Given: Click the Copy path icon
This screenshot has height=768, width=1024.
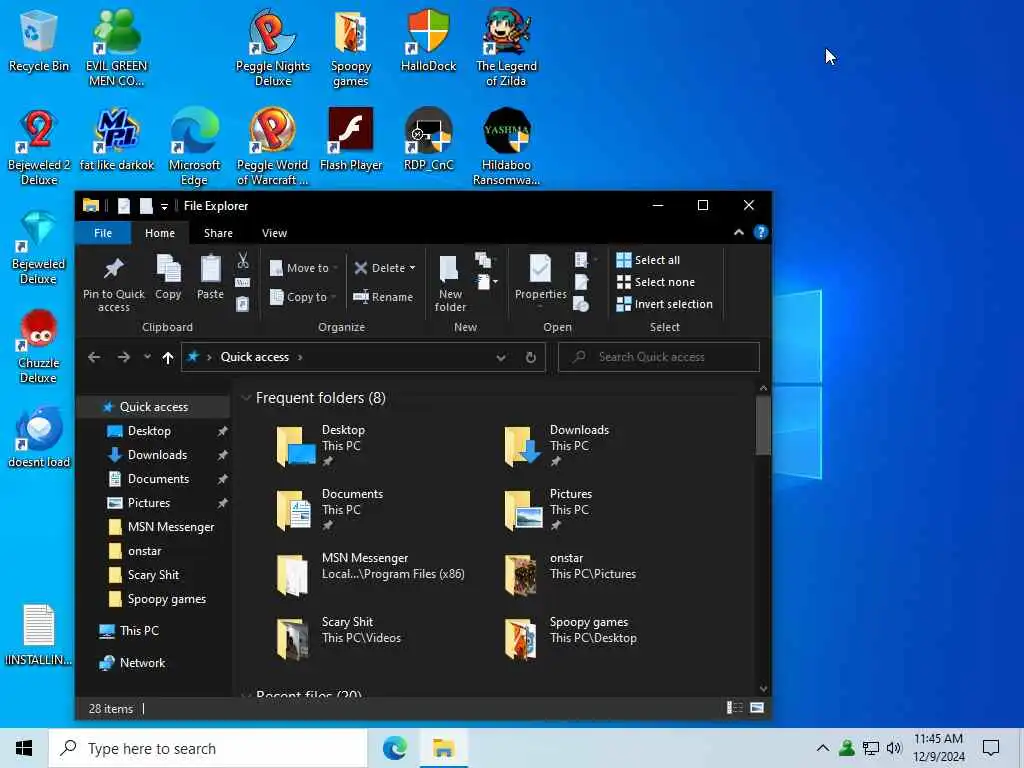Looking at the screenshot, I should (242, 283).
